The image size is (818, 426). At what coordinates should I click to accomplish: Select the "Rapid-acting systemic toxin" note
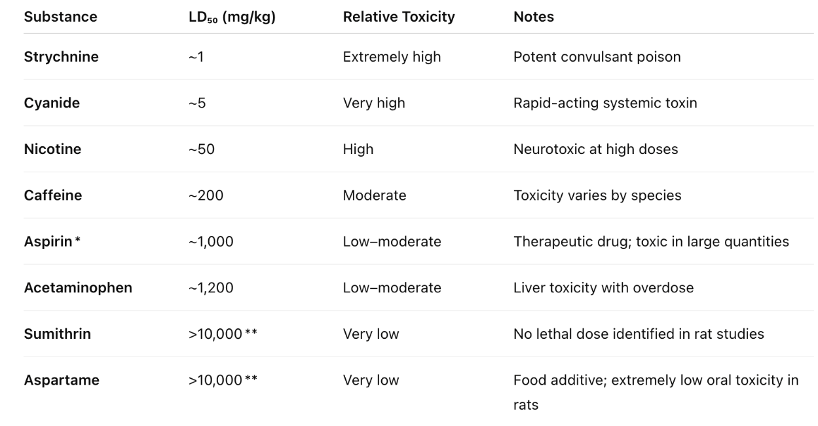[604, 103]
